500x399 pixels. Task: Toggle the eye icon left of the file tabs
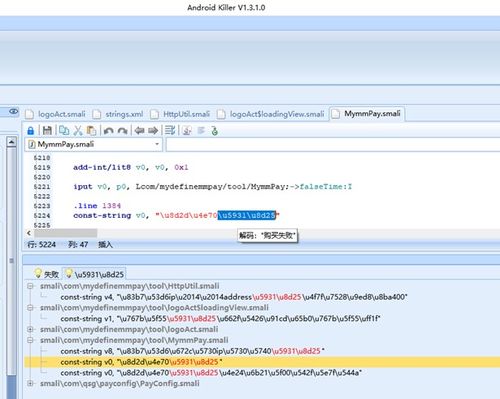tap(14, 111)
